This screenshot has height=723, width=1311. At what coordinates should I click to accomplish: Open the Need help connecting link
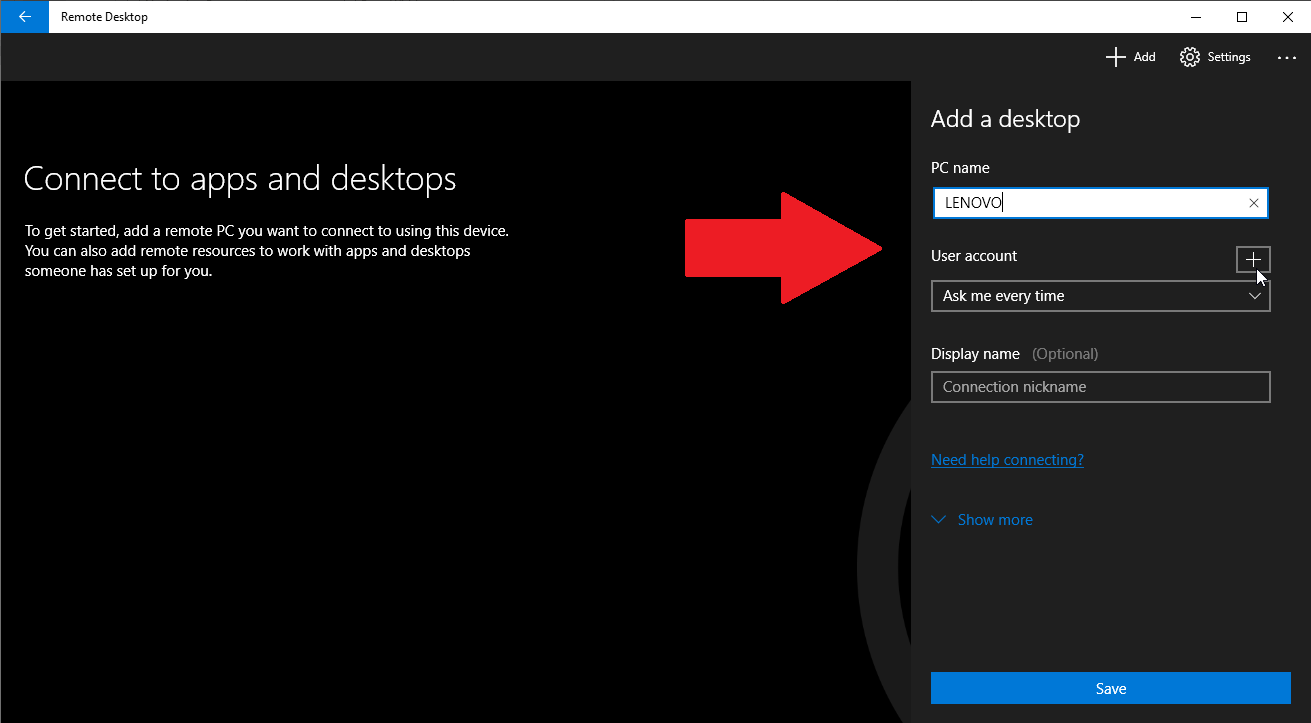(1007, 460)
